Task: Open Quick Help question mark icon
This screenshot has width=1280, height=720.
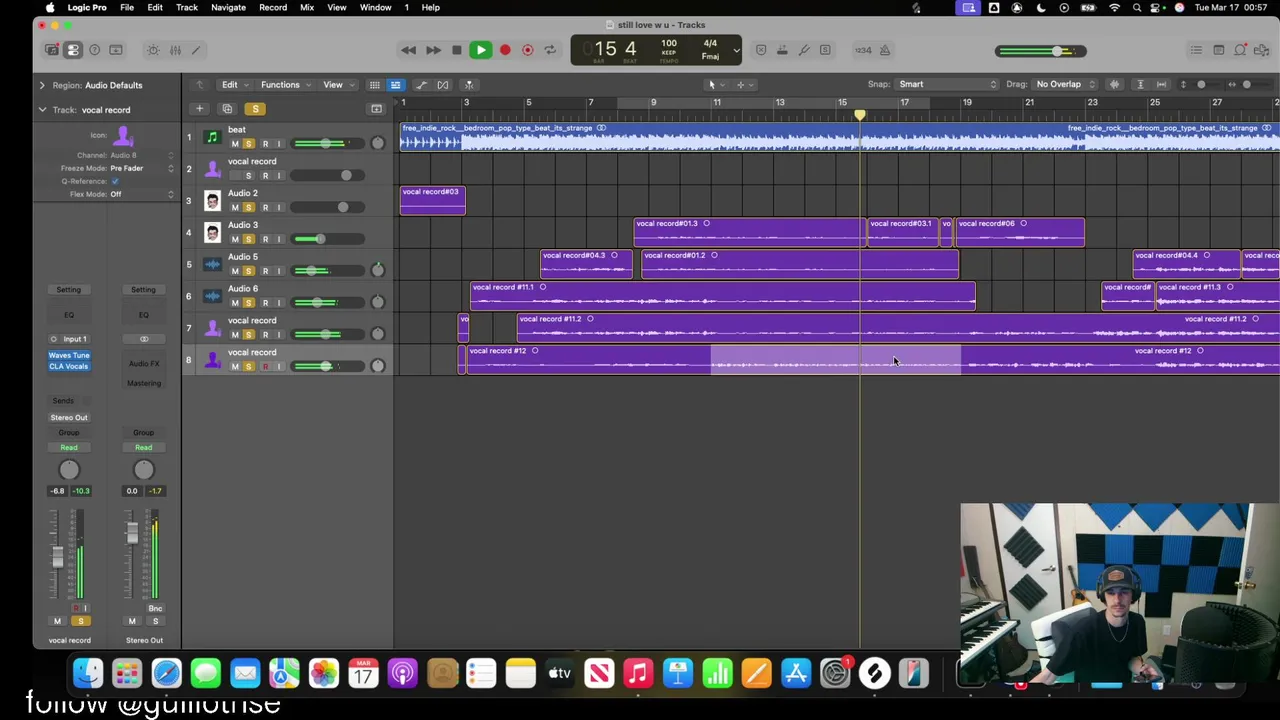Action: point(95,50)
